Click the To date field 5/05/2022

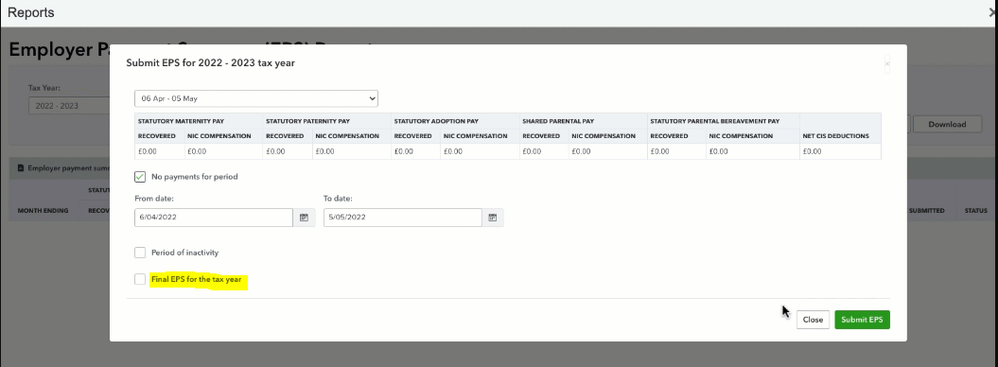(x=402, y=218)
